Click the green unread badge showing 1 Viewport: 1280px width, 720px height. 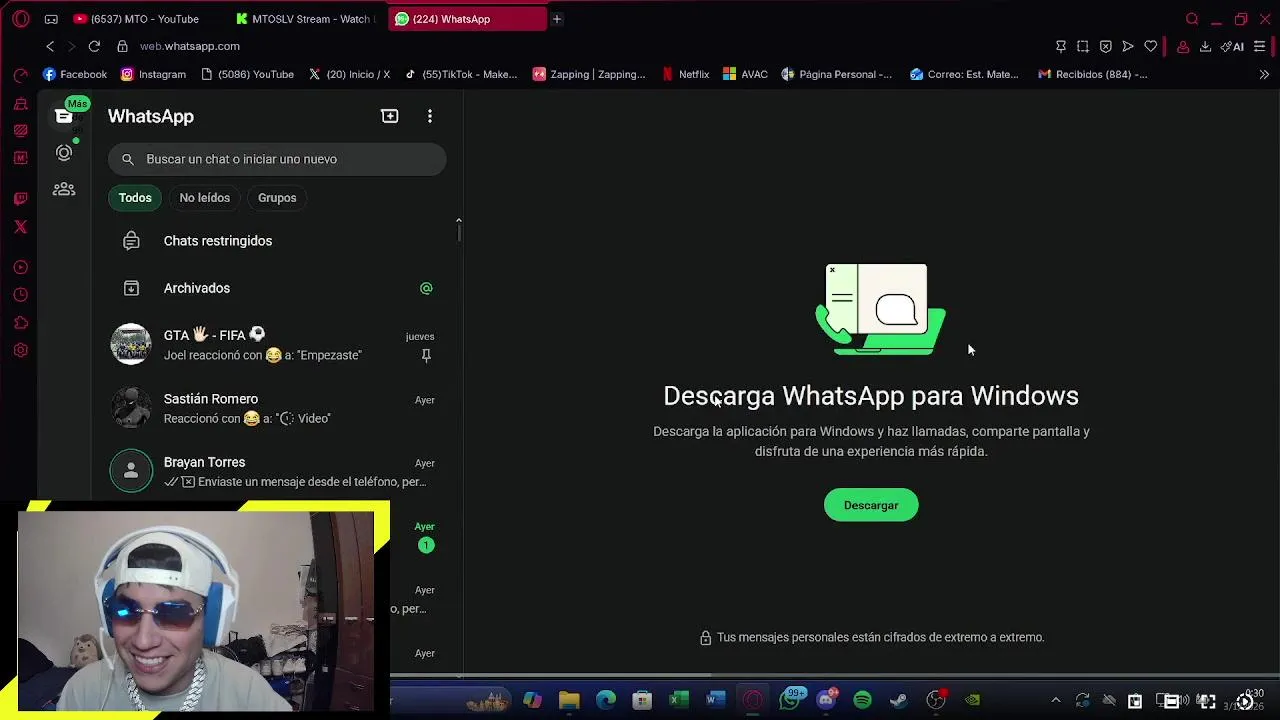426,545
